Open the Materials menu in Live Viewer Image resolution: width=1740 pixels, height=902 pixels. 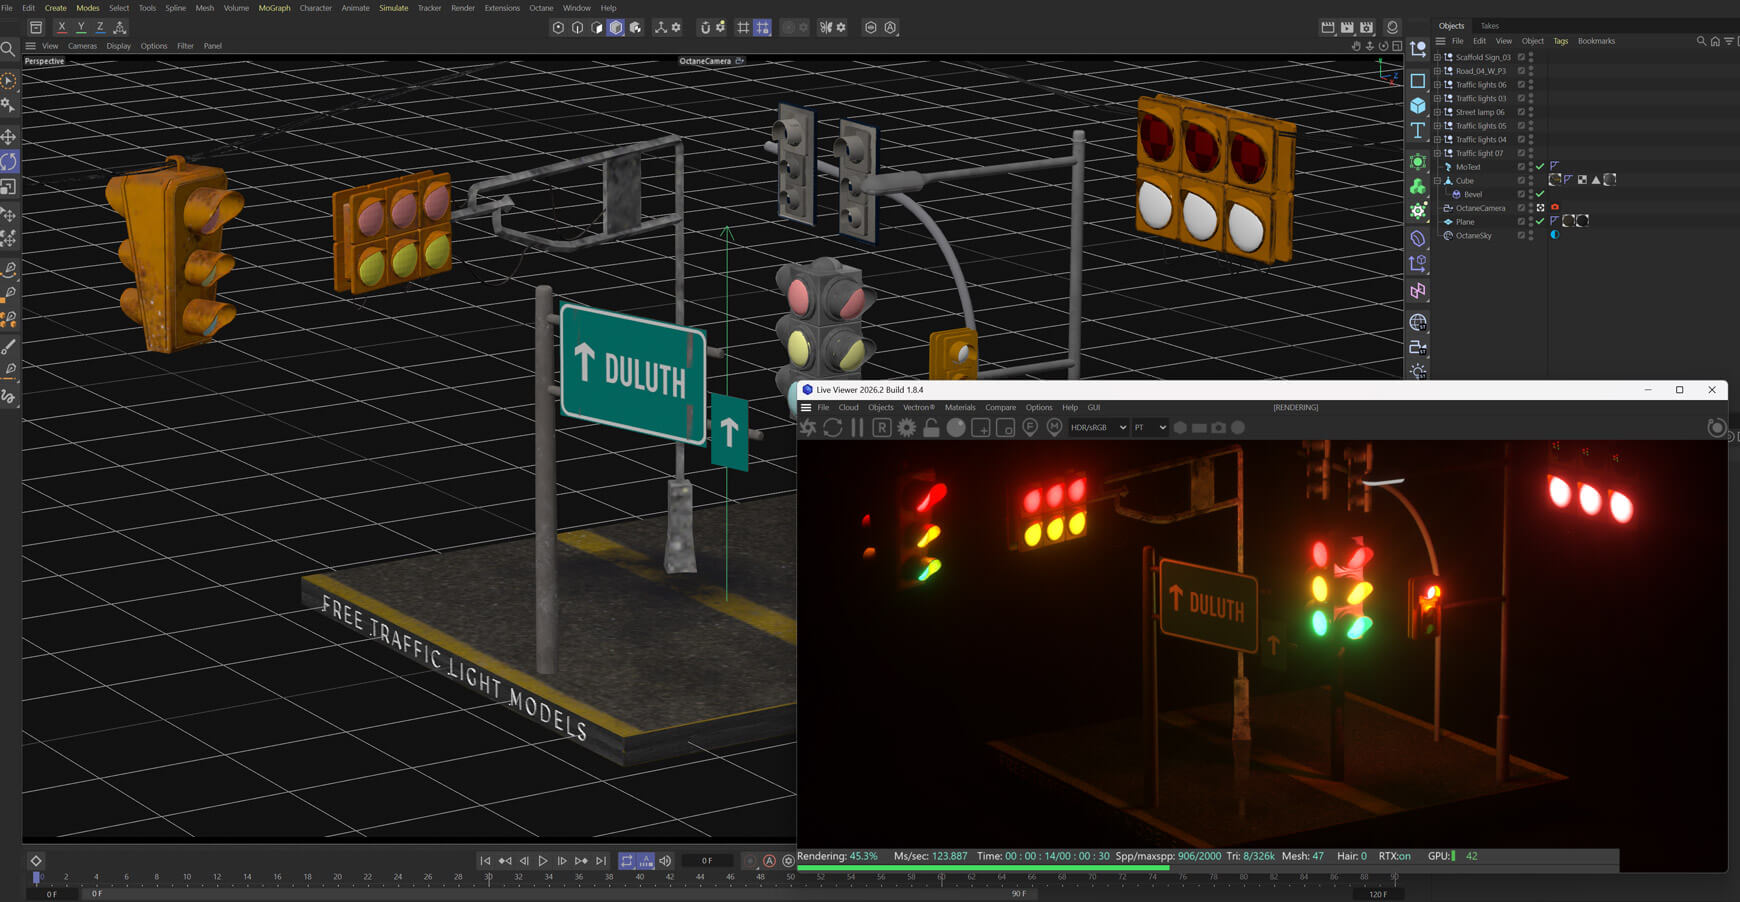pos(959,408)
